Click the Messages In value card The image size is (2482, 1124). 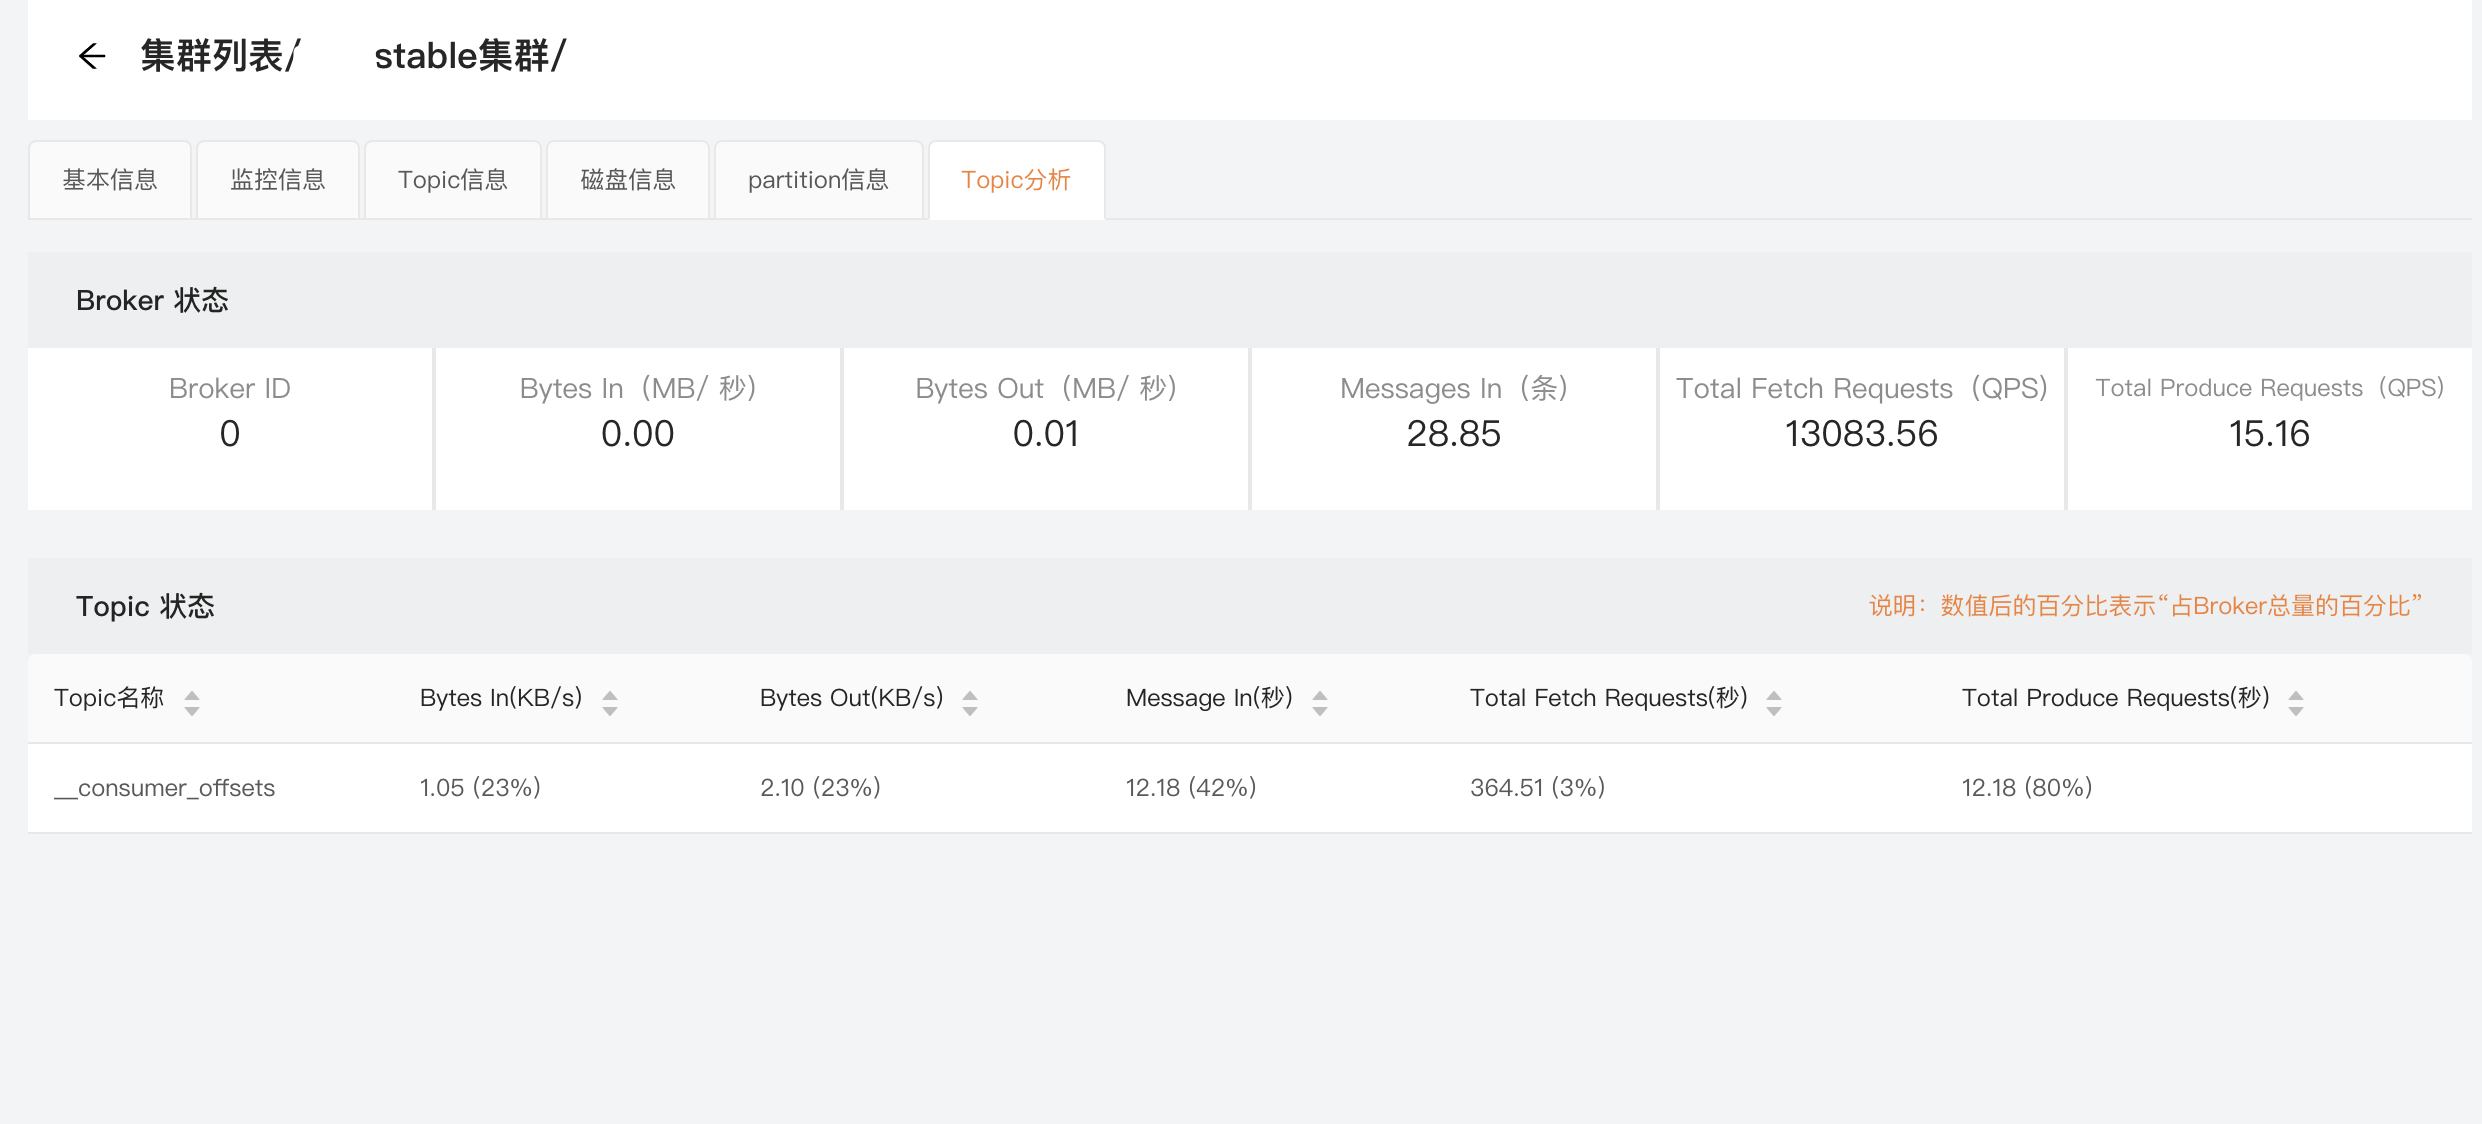pyautogui.click(x=1453, y=428)
